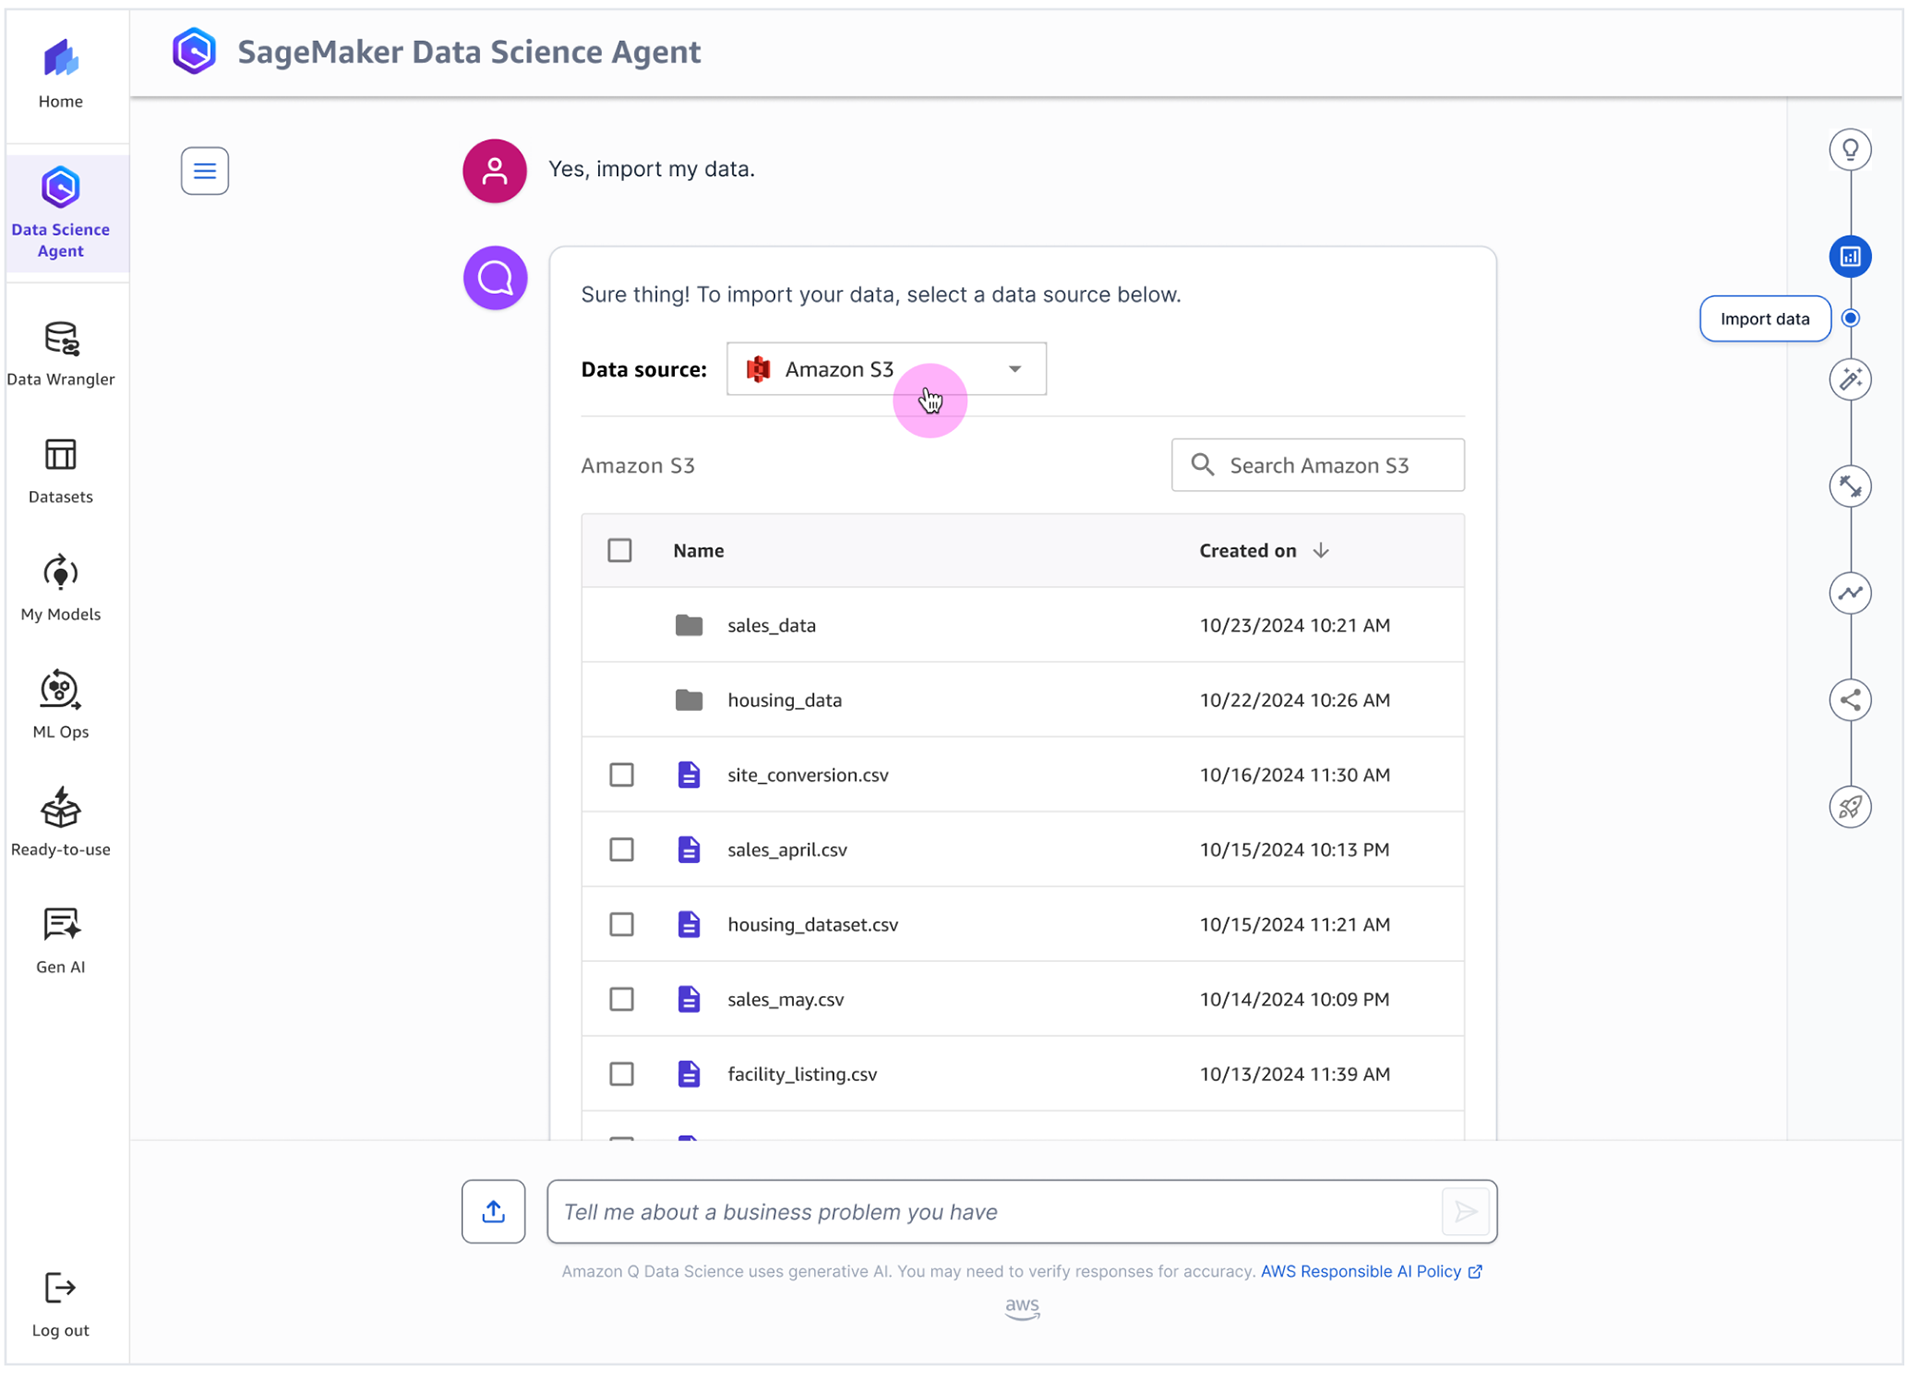The image size is (1920, 1381).
Task: Toggle the hamburger menu panel
Action: [205, 171]
